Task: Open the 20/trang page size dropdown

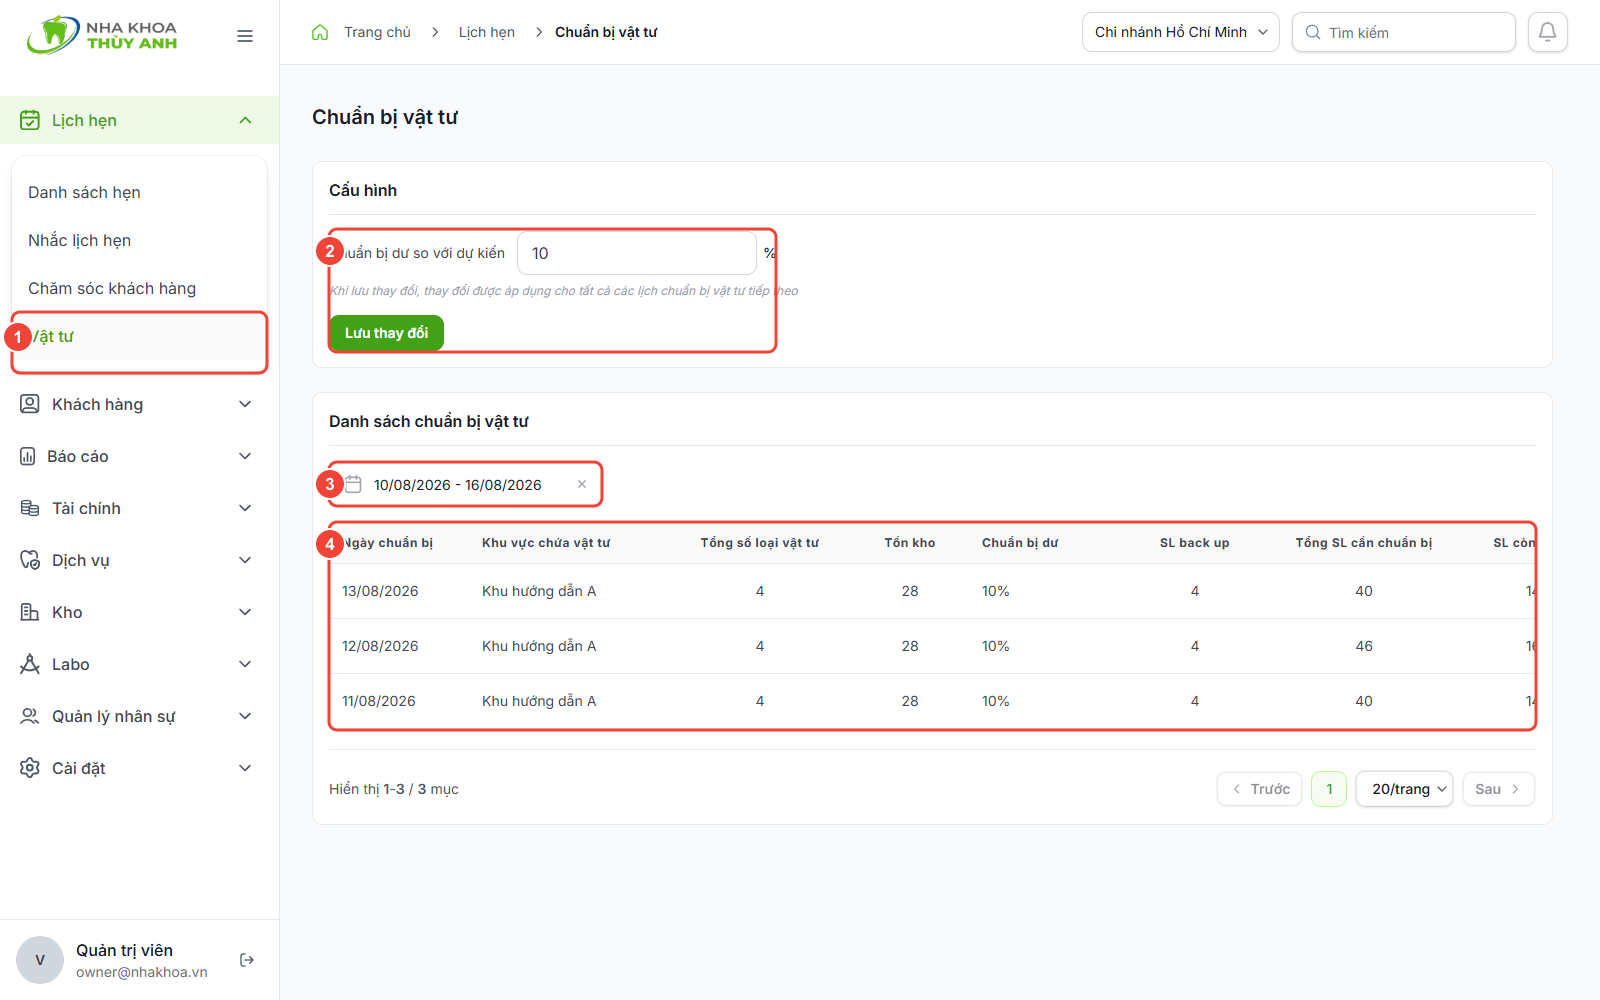Action: pos(1404,789)
